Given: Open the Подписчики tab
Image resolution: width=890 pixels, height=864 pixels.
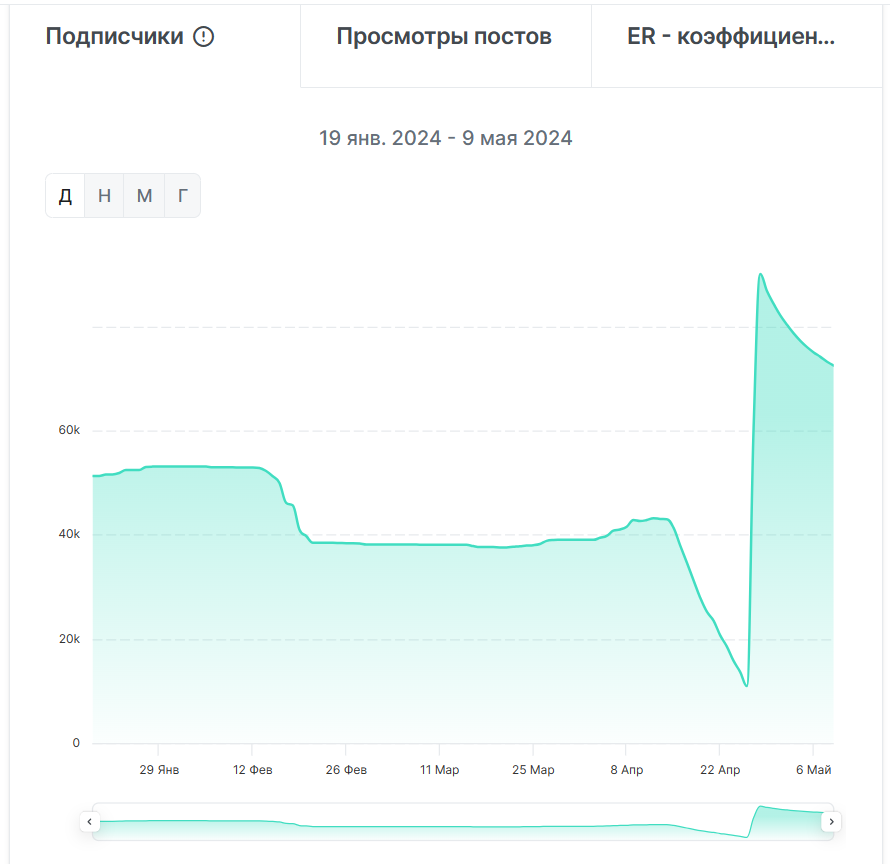Looking at the screenshot, I should click(x=115, y=37).
